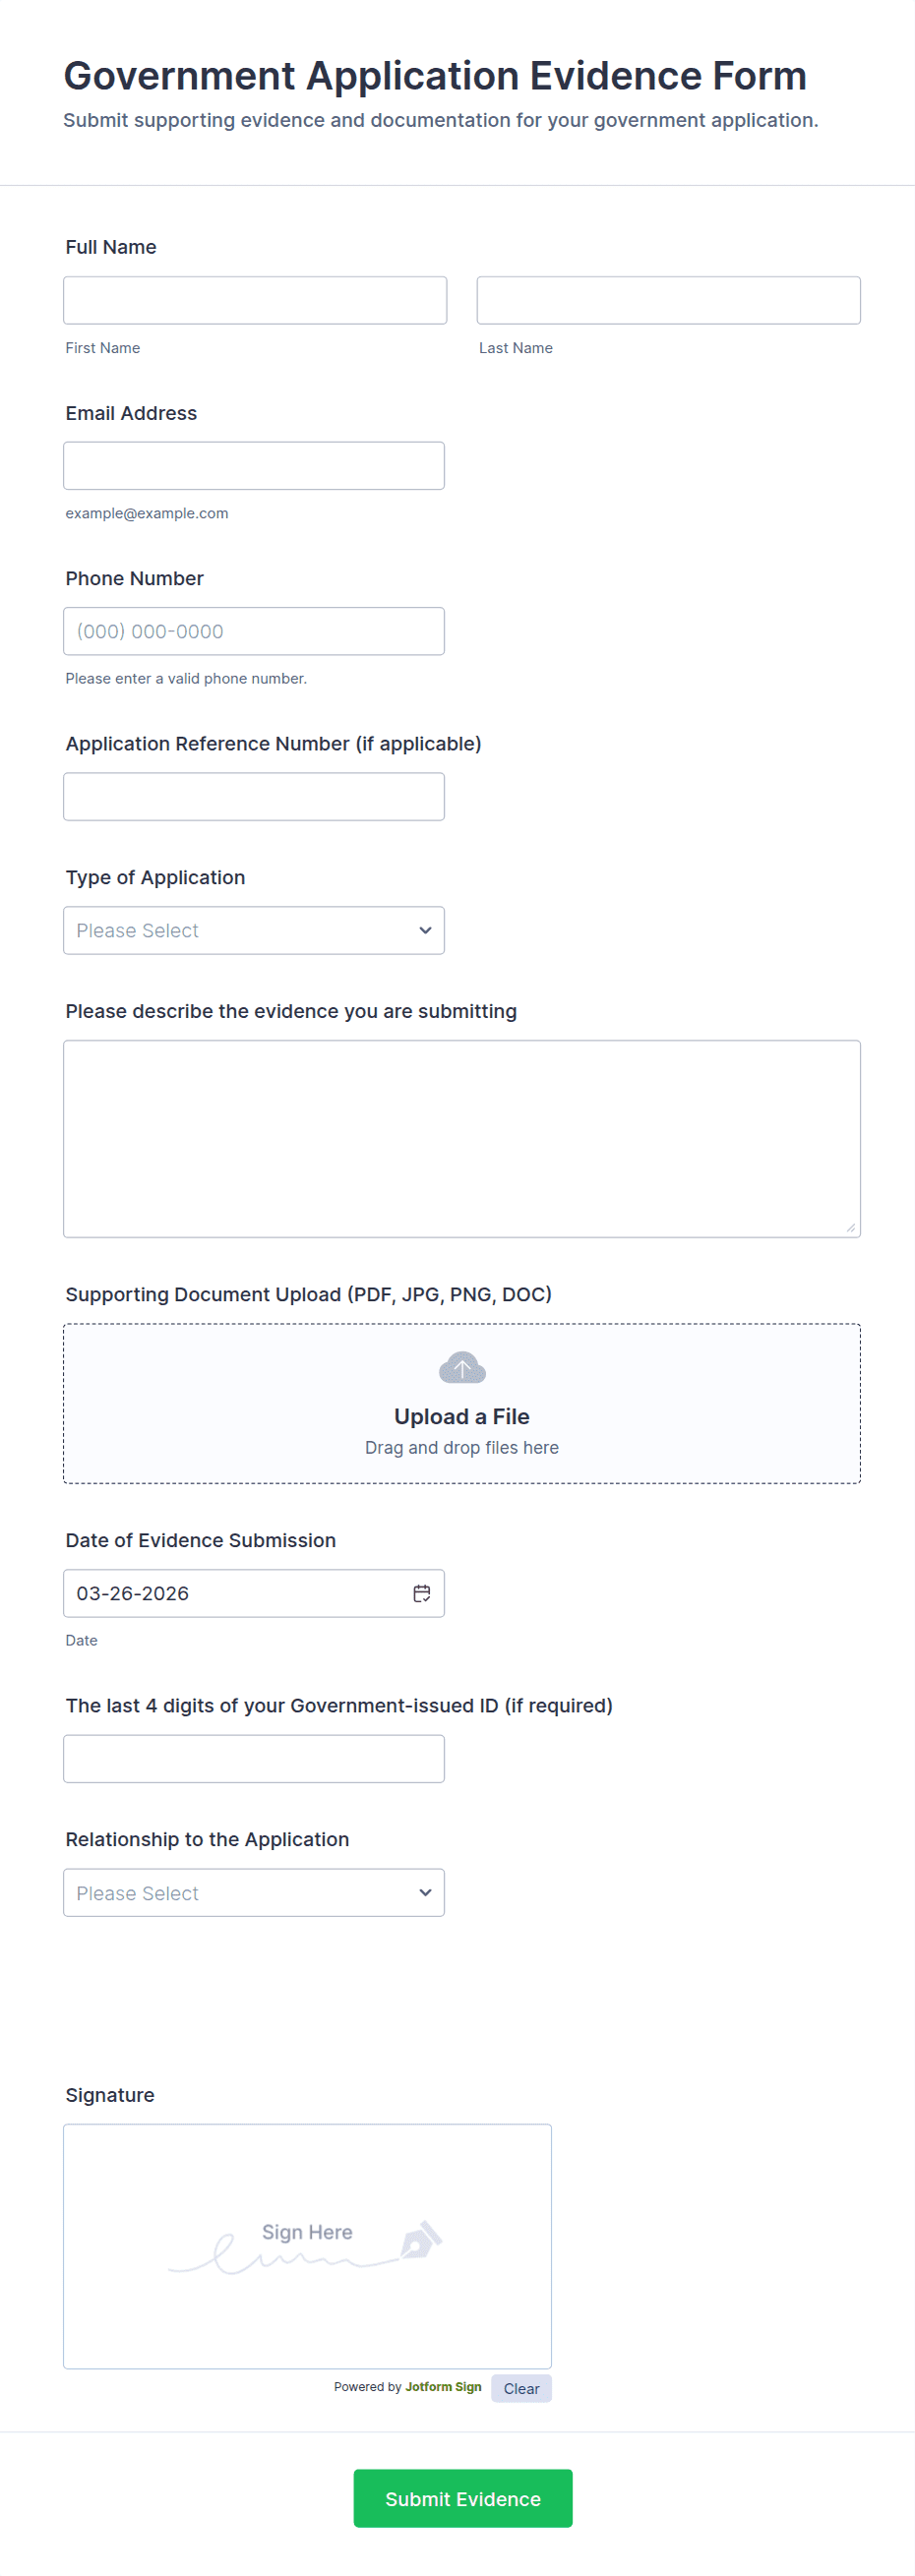Click the textarea resize handle corner

(x=851, y=1227)
